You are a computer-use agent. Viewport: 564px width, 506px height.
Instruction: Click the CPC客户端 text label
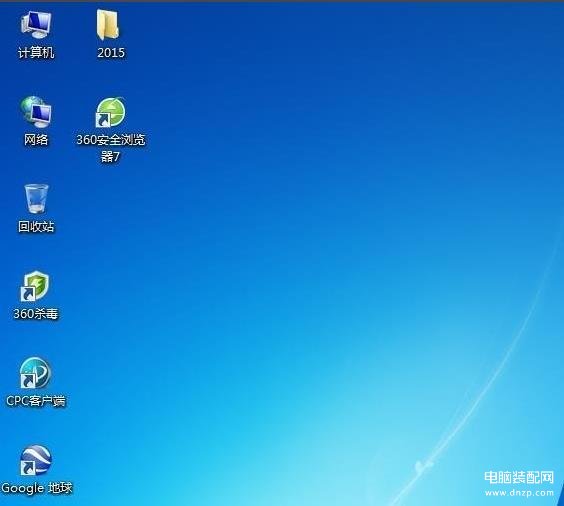[36, 401]
